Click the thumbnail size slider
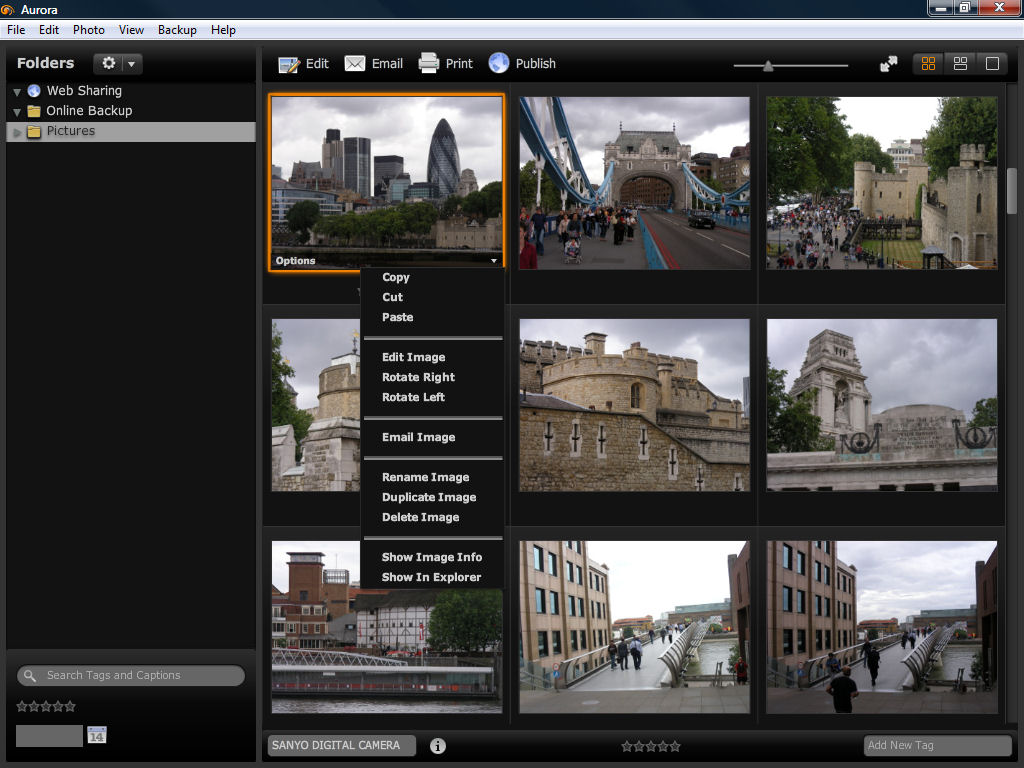 (x=768, y=66)
